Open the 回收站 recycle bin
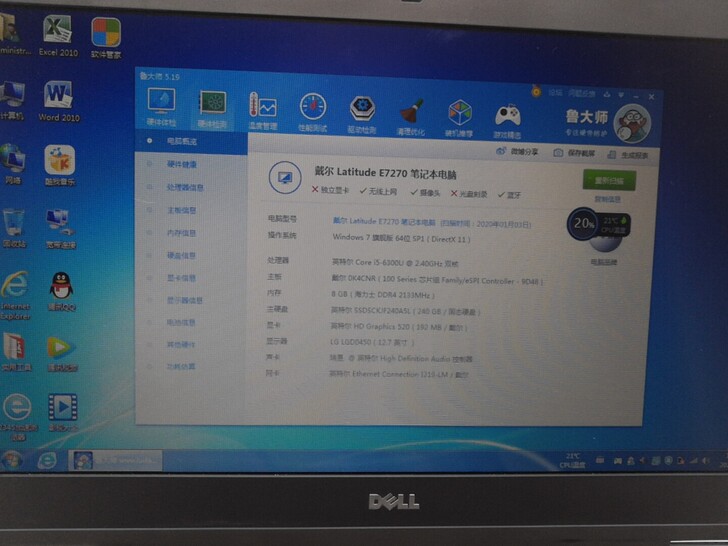Screen dimensions: 728x546 pyautogui.click(x=14, y=228)
